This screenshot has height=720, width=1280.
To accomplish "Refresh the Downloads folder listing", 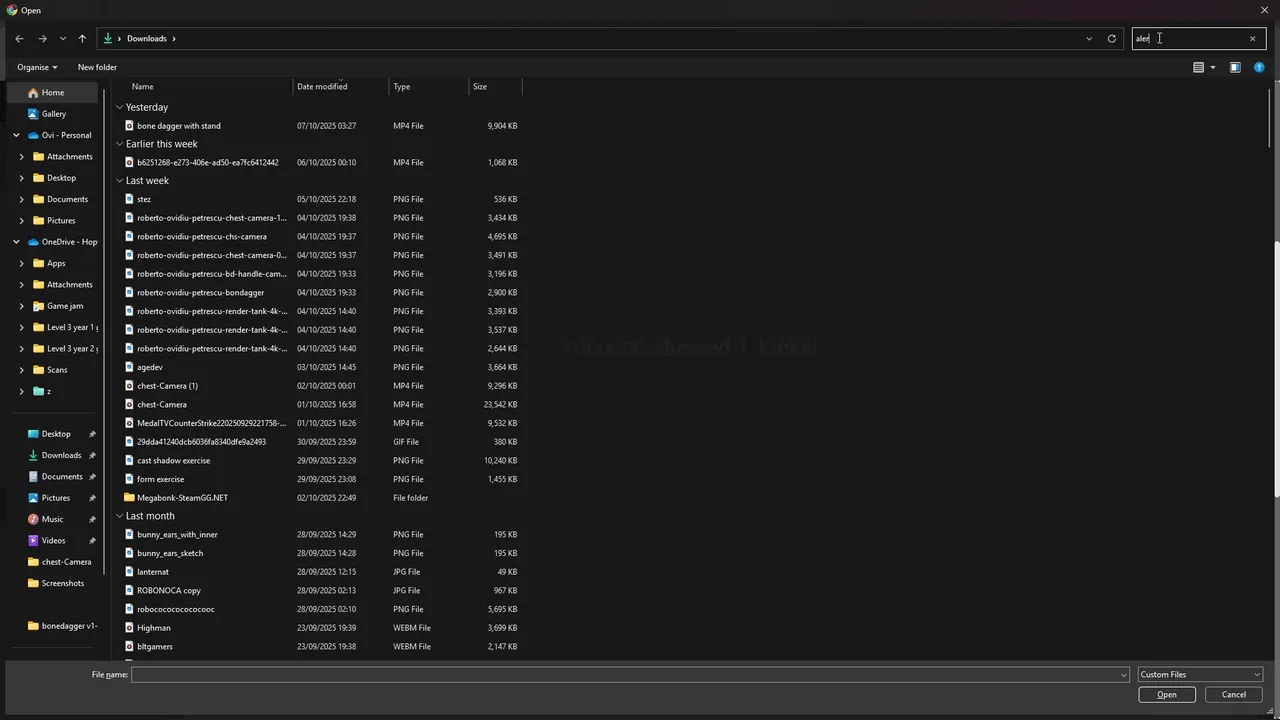I will pyautogui.click(x=1111, y=39).
